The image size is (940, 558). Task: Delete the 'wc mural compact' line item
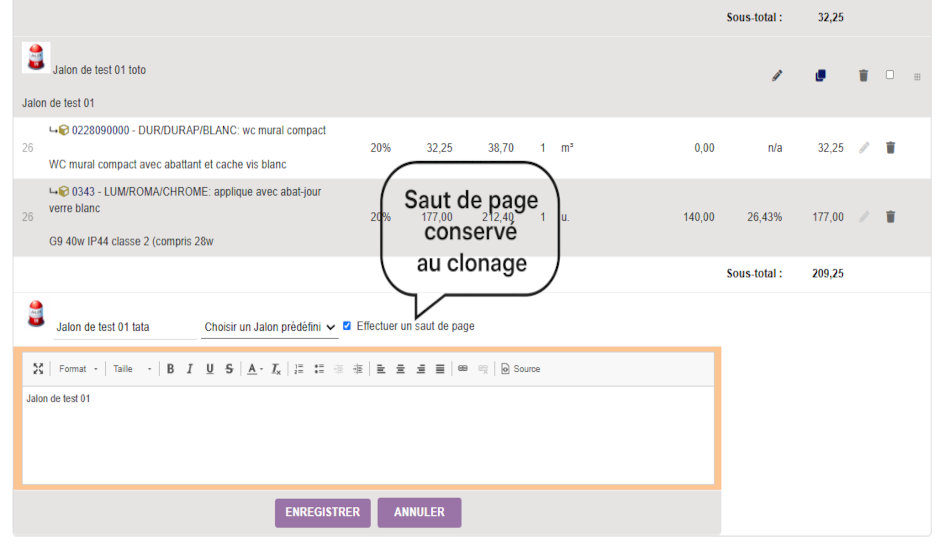click(890, 148)
